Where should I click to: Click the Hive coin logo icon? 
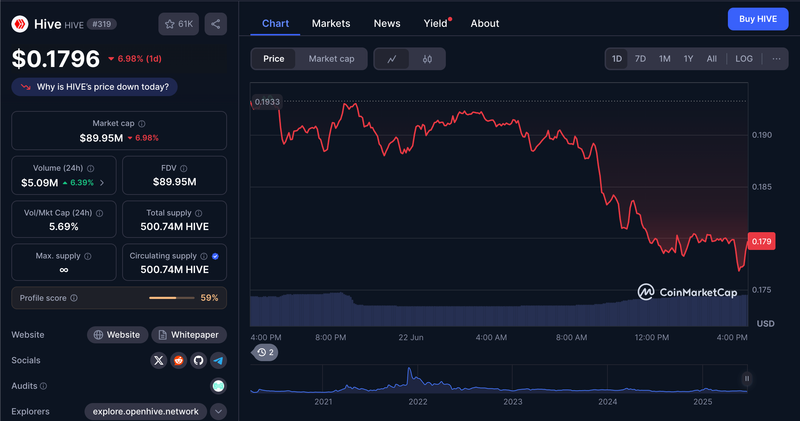click(20, 23)
